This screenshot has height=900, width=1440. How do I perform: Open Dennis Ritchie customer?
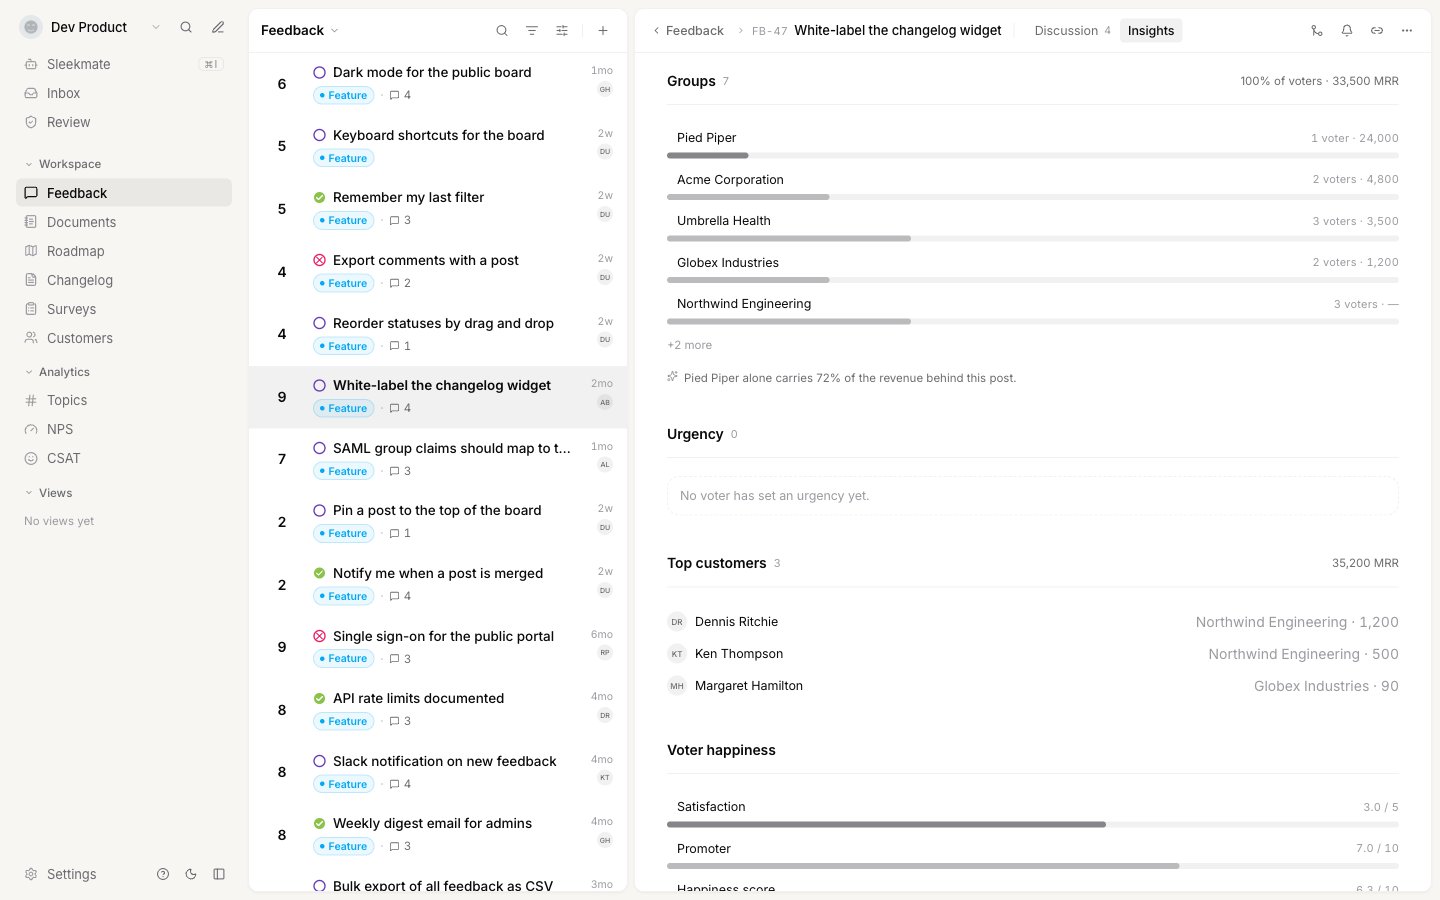click(x=1033, y=622)
